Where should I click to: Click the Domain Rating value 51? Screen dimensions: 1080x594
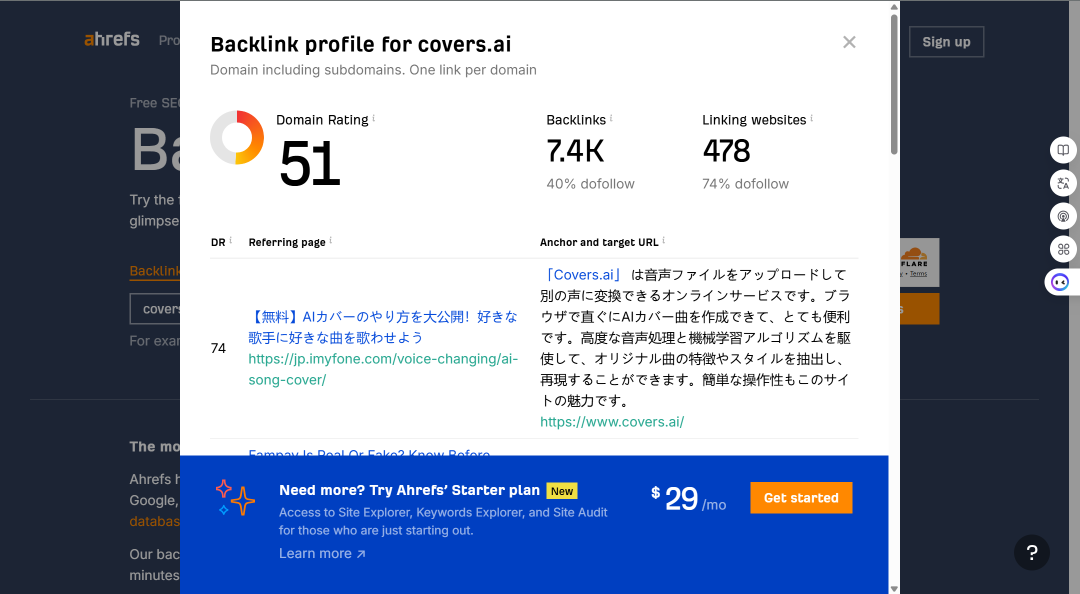pyautogui.click(x=310, y=164)
